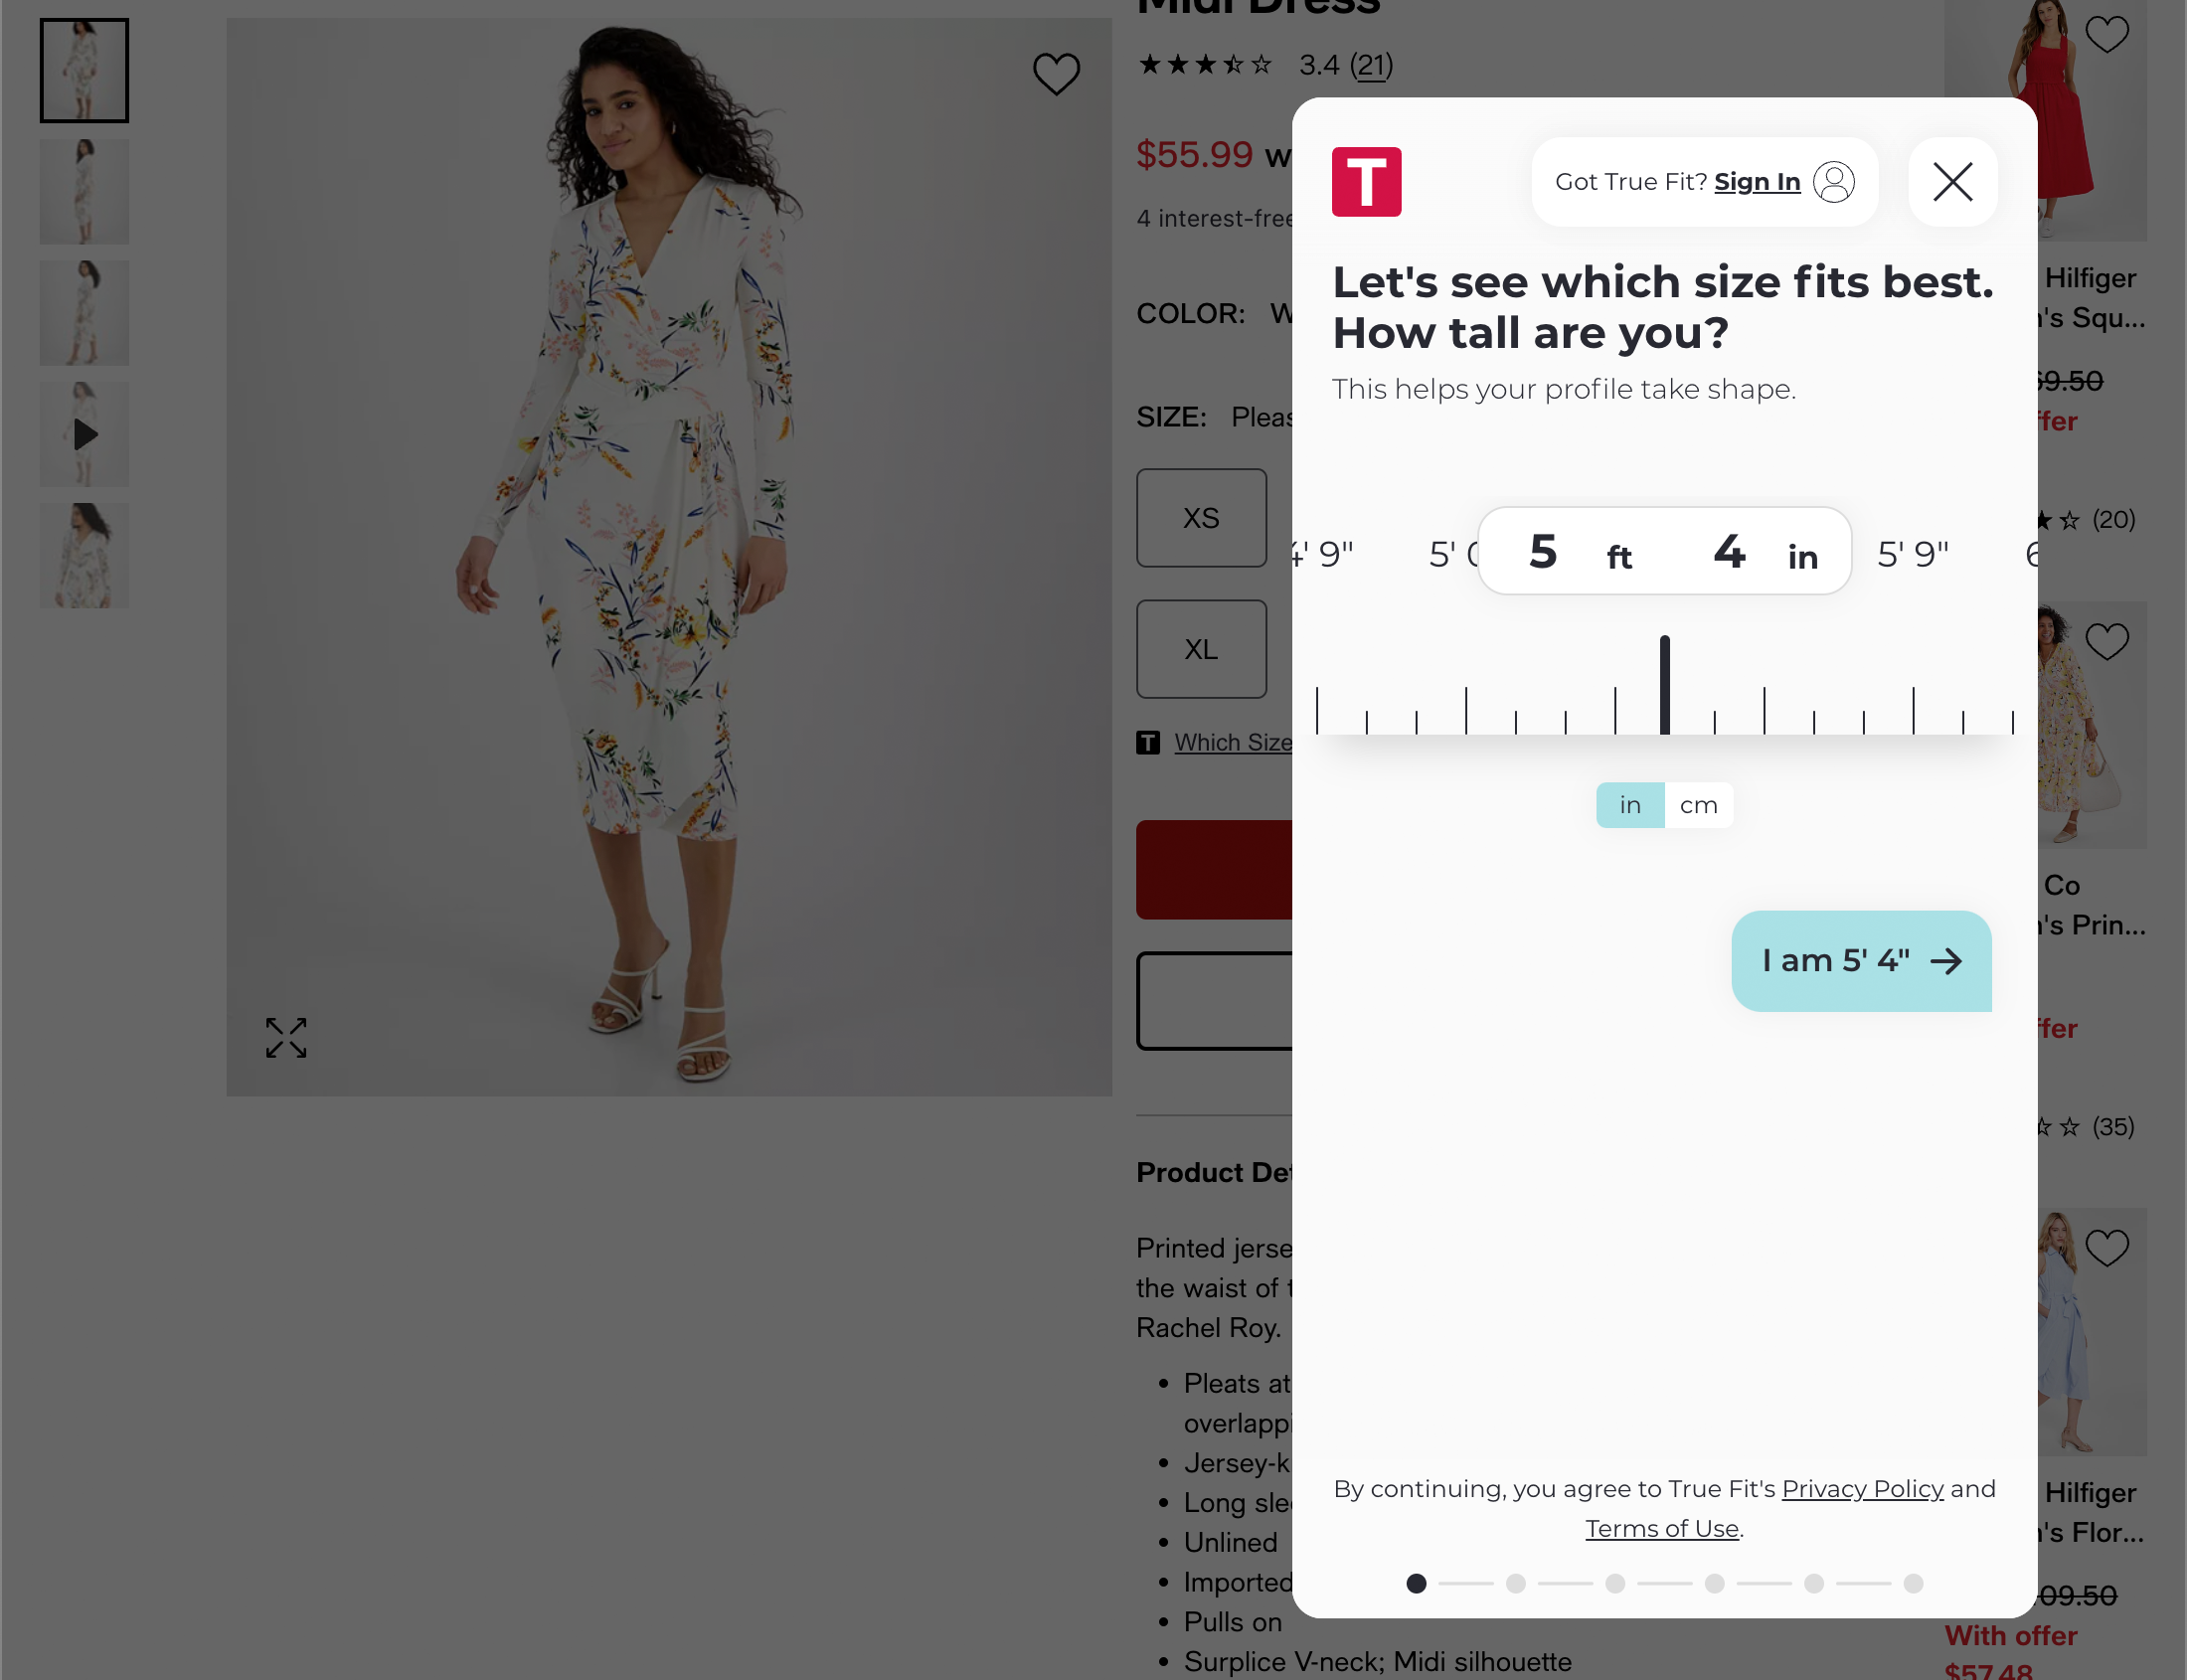Confirm height with the I am 5' 4" button

tap(1861, 961)
